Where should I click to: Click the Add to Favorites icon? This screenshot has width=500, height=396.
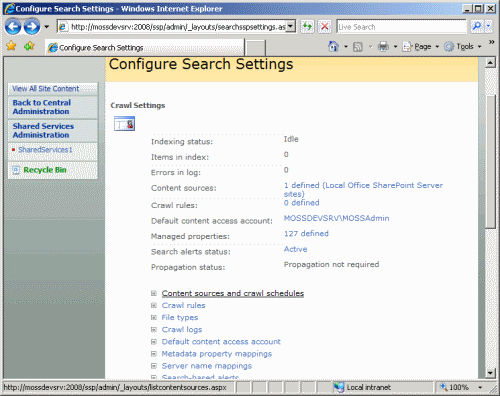pos(29,46)
